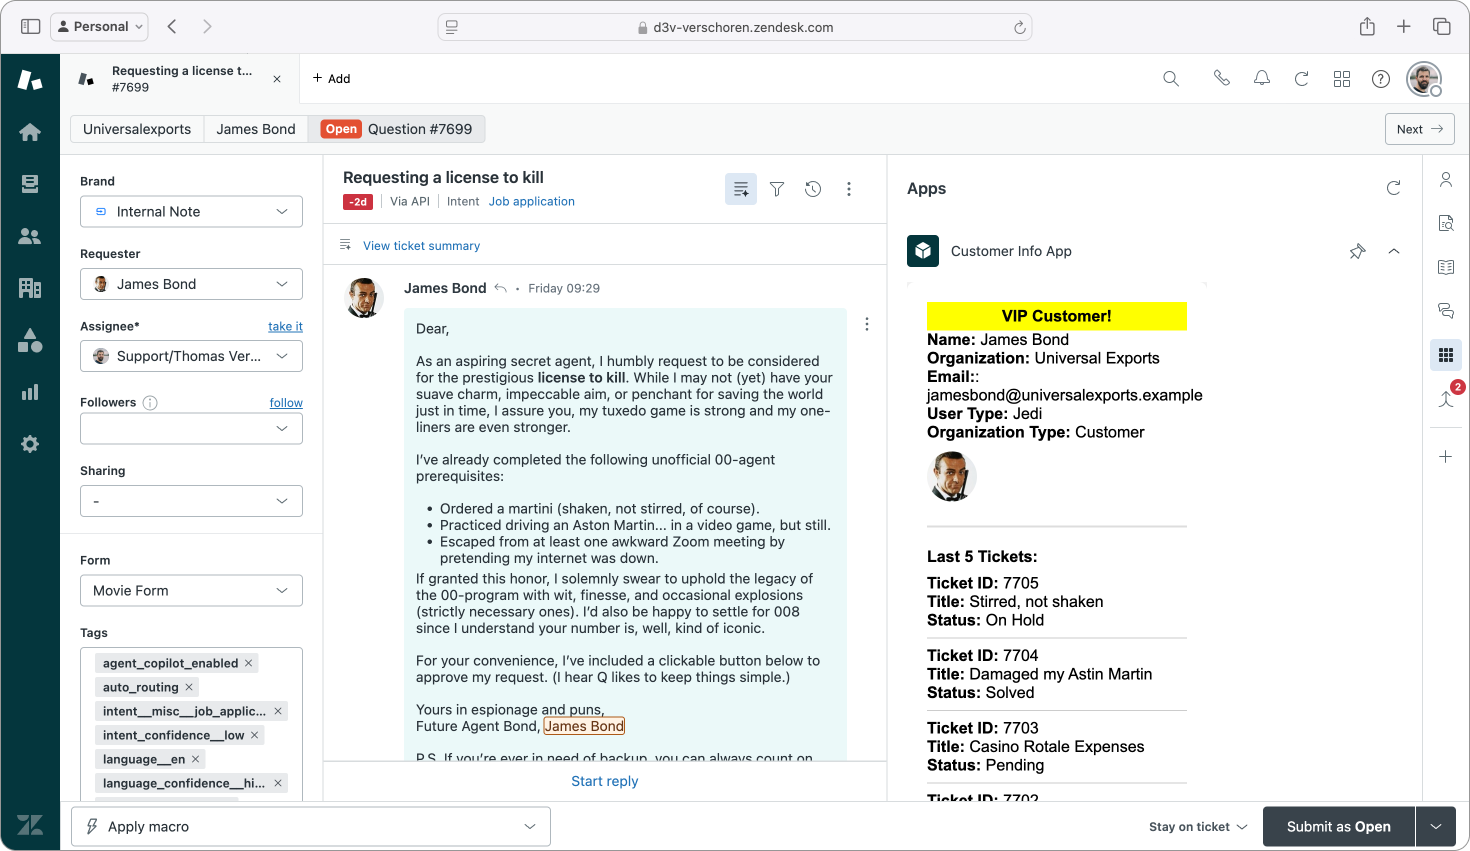
Task: Open the Requester dropdown James Bond
Action: pyautogui.click(x=191, y=284)
